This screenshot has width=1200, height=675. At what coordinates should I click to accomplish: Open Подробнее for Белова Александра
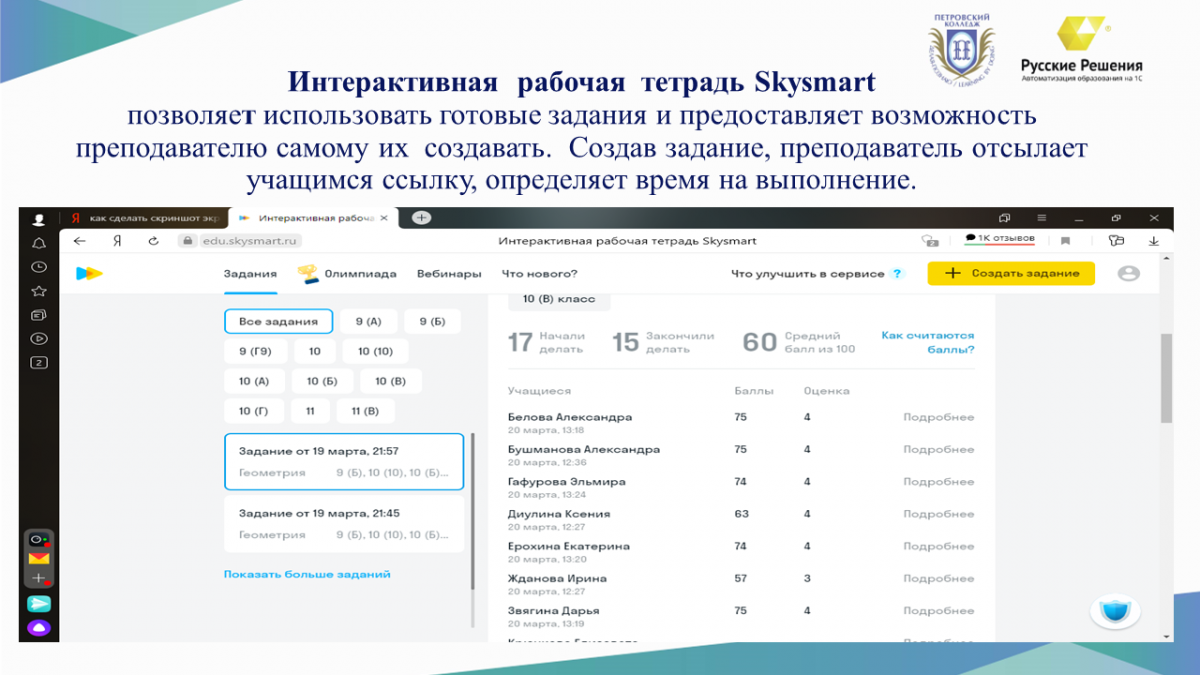pyautogui.click(x=938, y=418)
